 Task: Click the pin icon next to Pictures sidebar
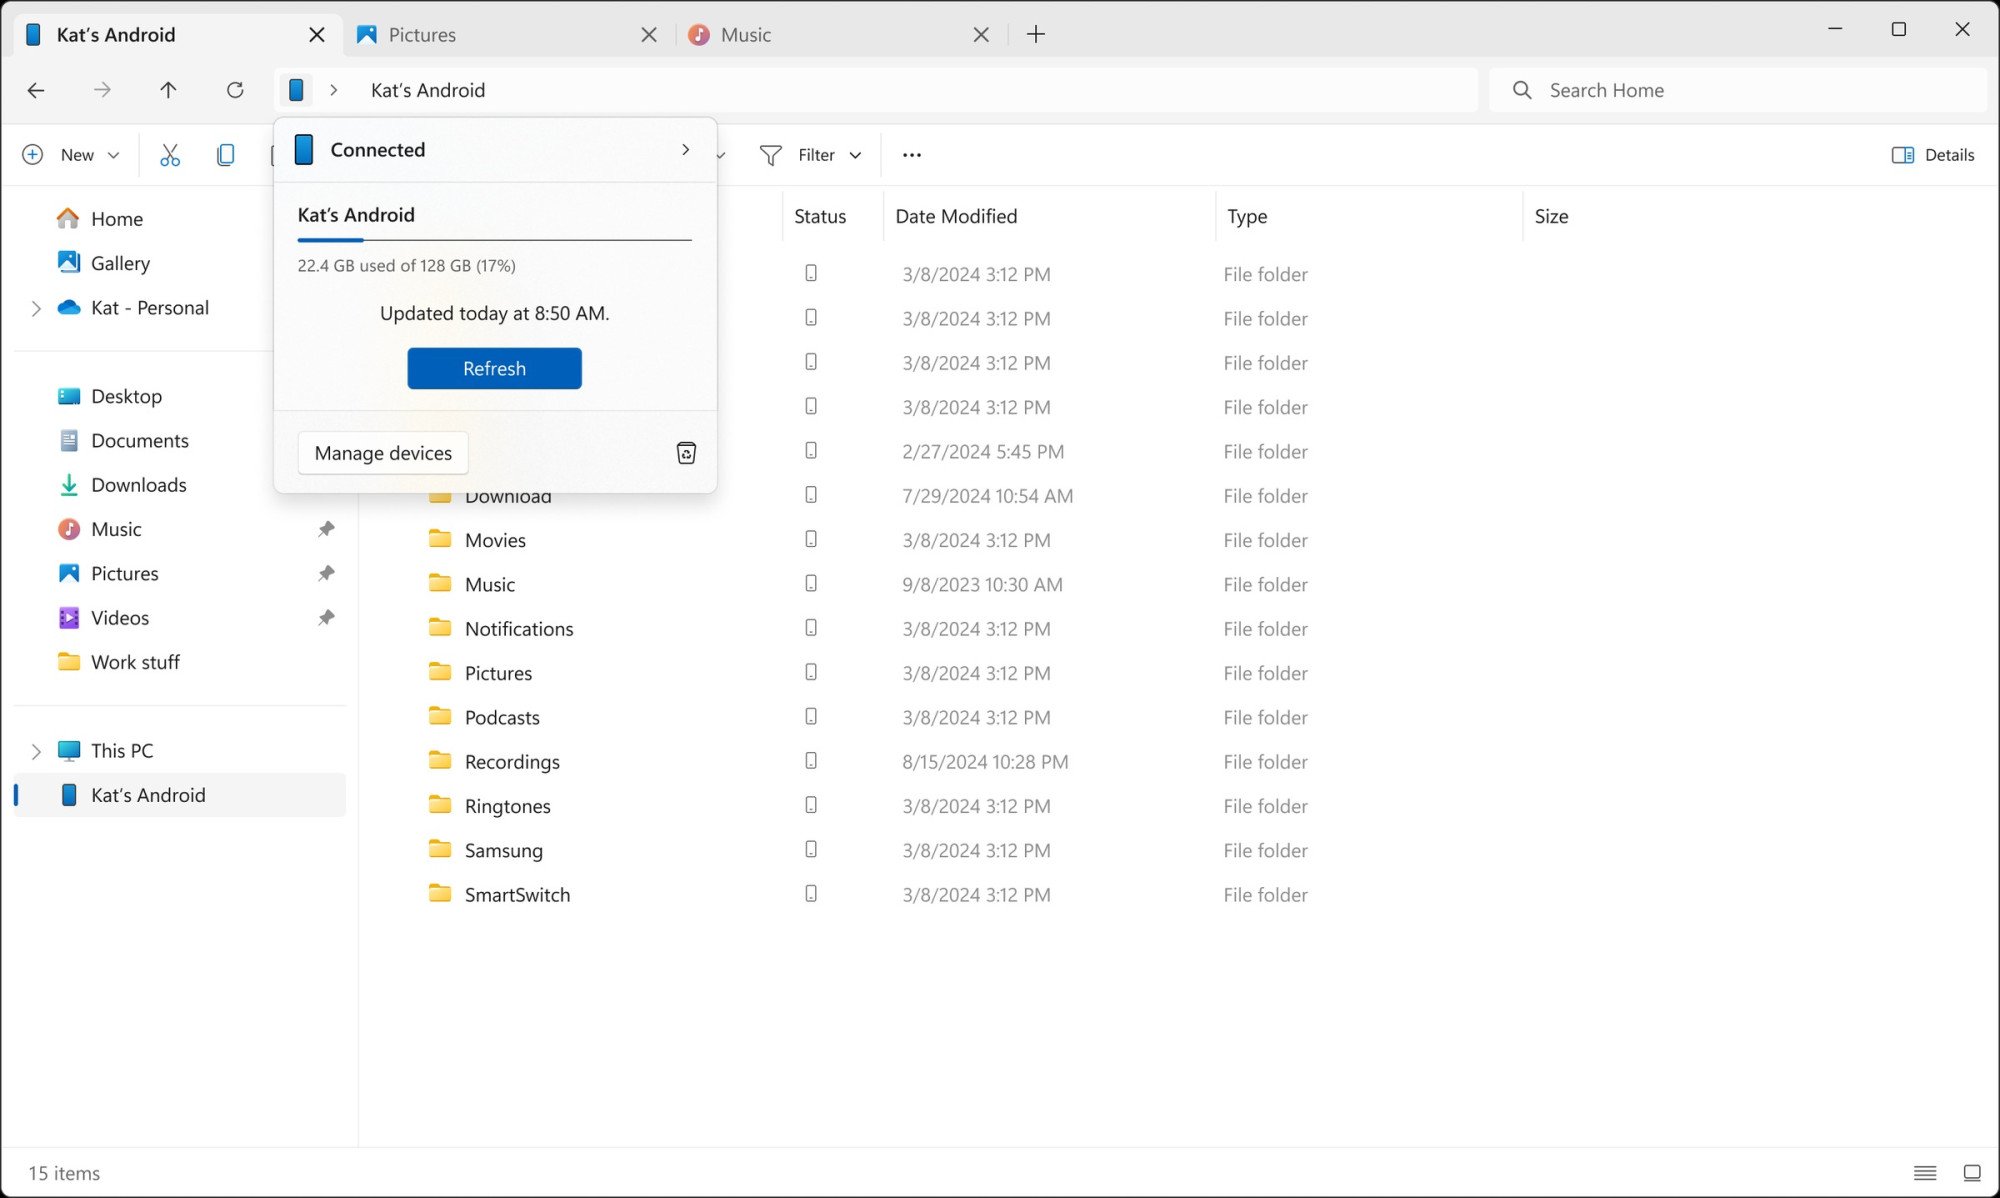pyautogui.click(x=326, y=572)
